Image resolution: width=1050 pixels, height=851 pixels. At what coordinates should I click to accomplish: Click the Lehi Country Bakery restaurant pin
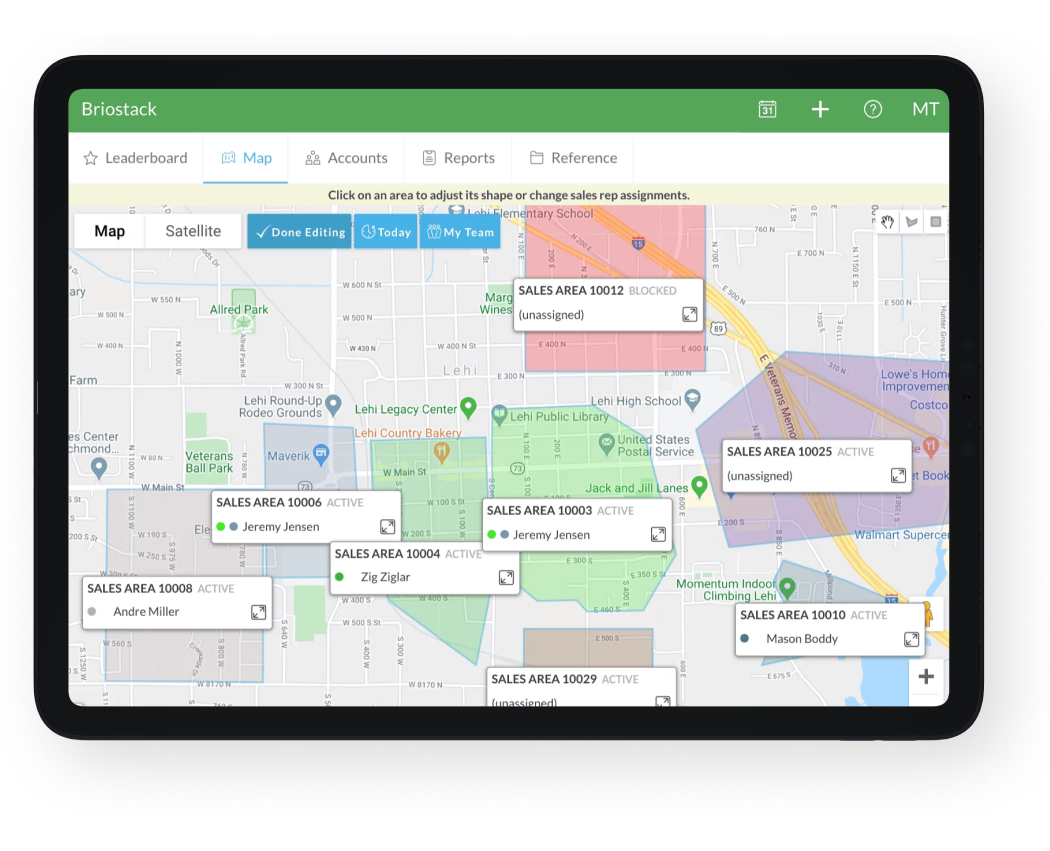pos(441,453)
